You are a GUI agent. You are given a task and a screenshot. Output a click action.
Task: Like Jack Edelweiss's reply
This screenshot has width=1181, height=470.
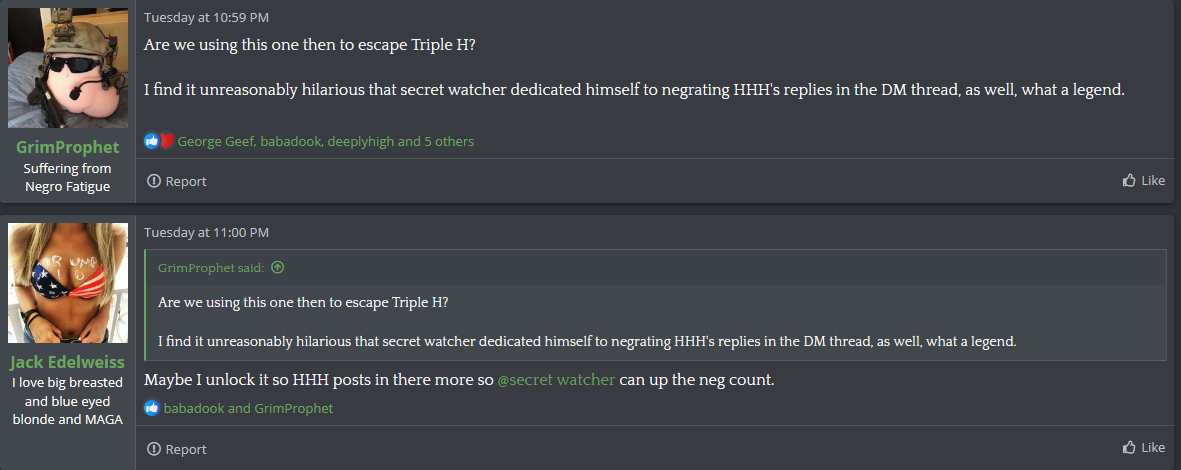click(1143, 447)
